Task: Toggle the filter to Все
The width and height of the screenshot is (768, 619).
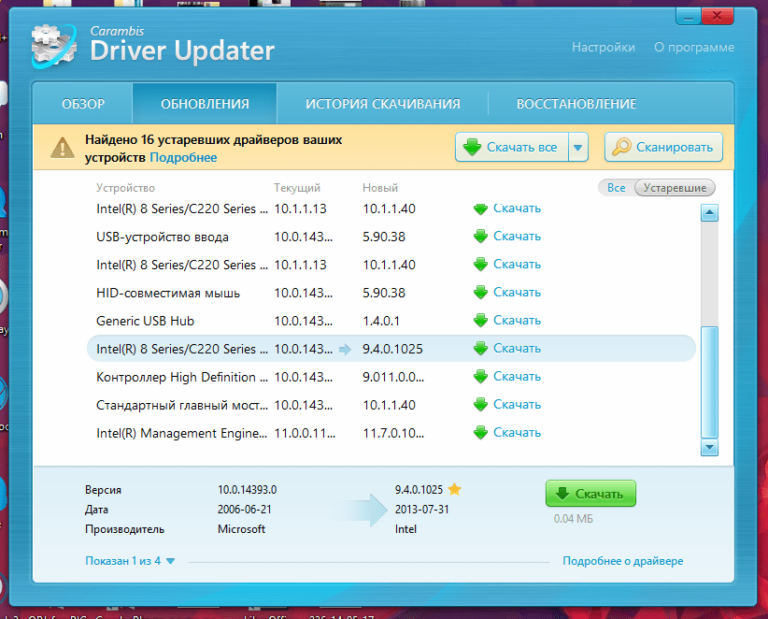Action: click(616, 188)
